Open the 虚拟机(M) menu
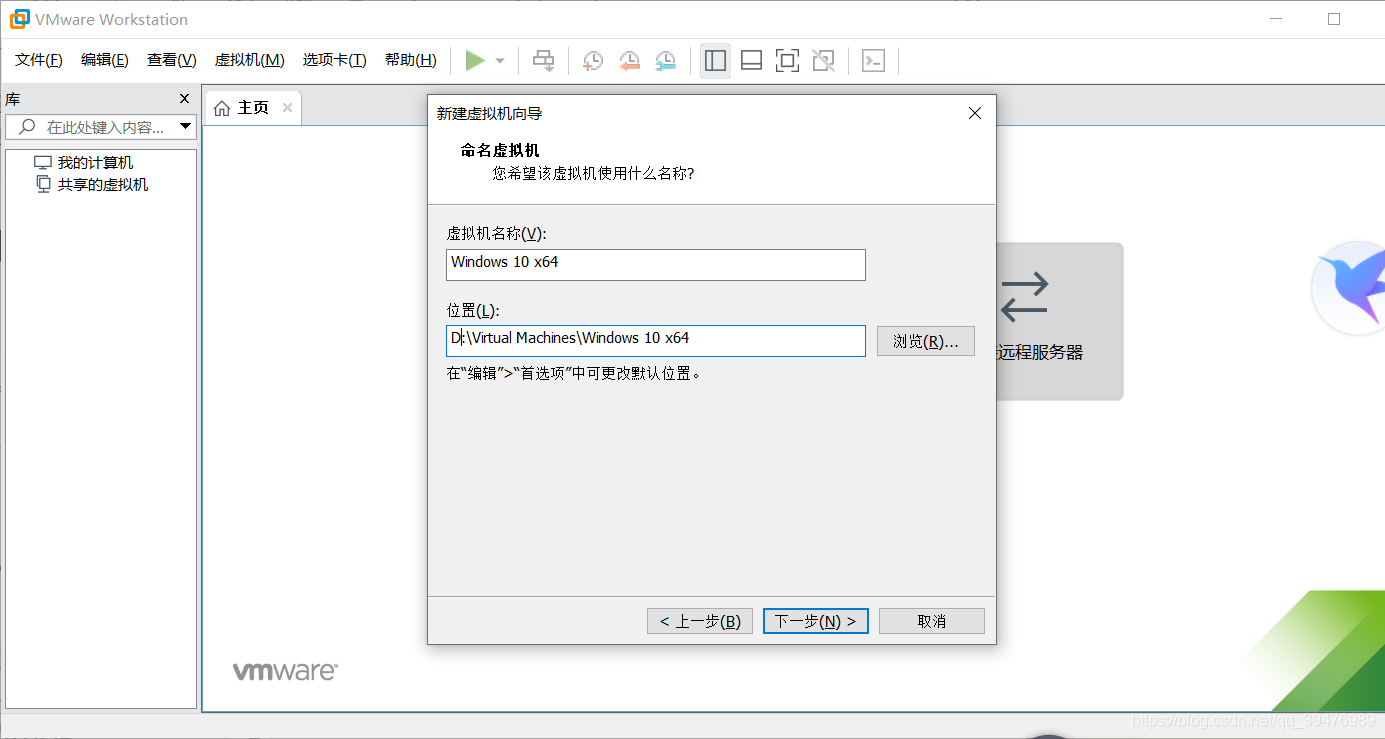This screenshot has width=1385, height=739. coord(250,60)
